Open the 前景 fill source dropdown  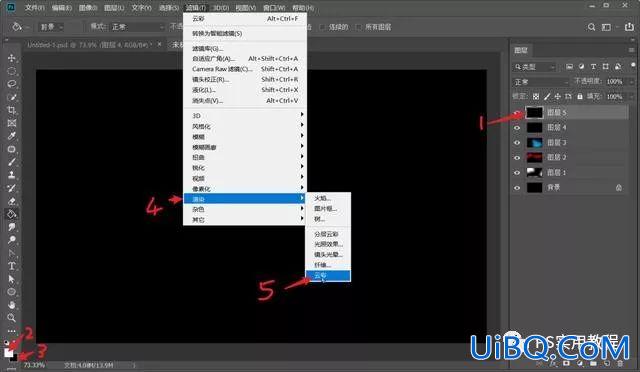coord(51,27)
